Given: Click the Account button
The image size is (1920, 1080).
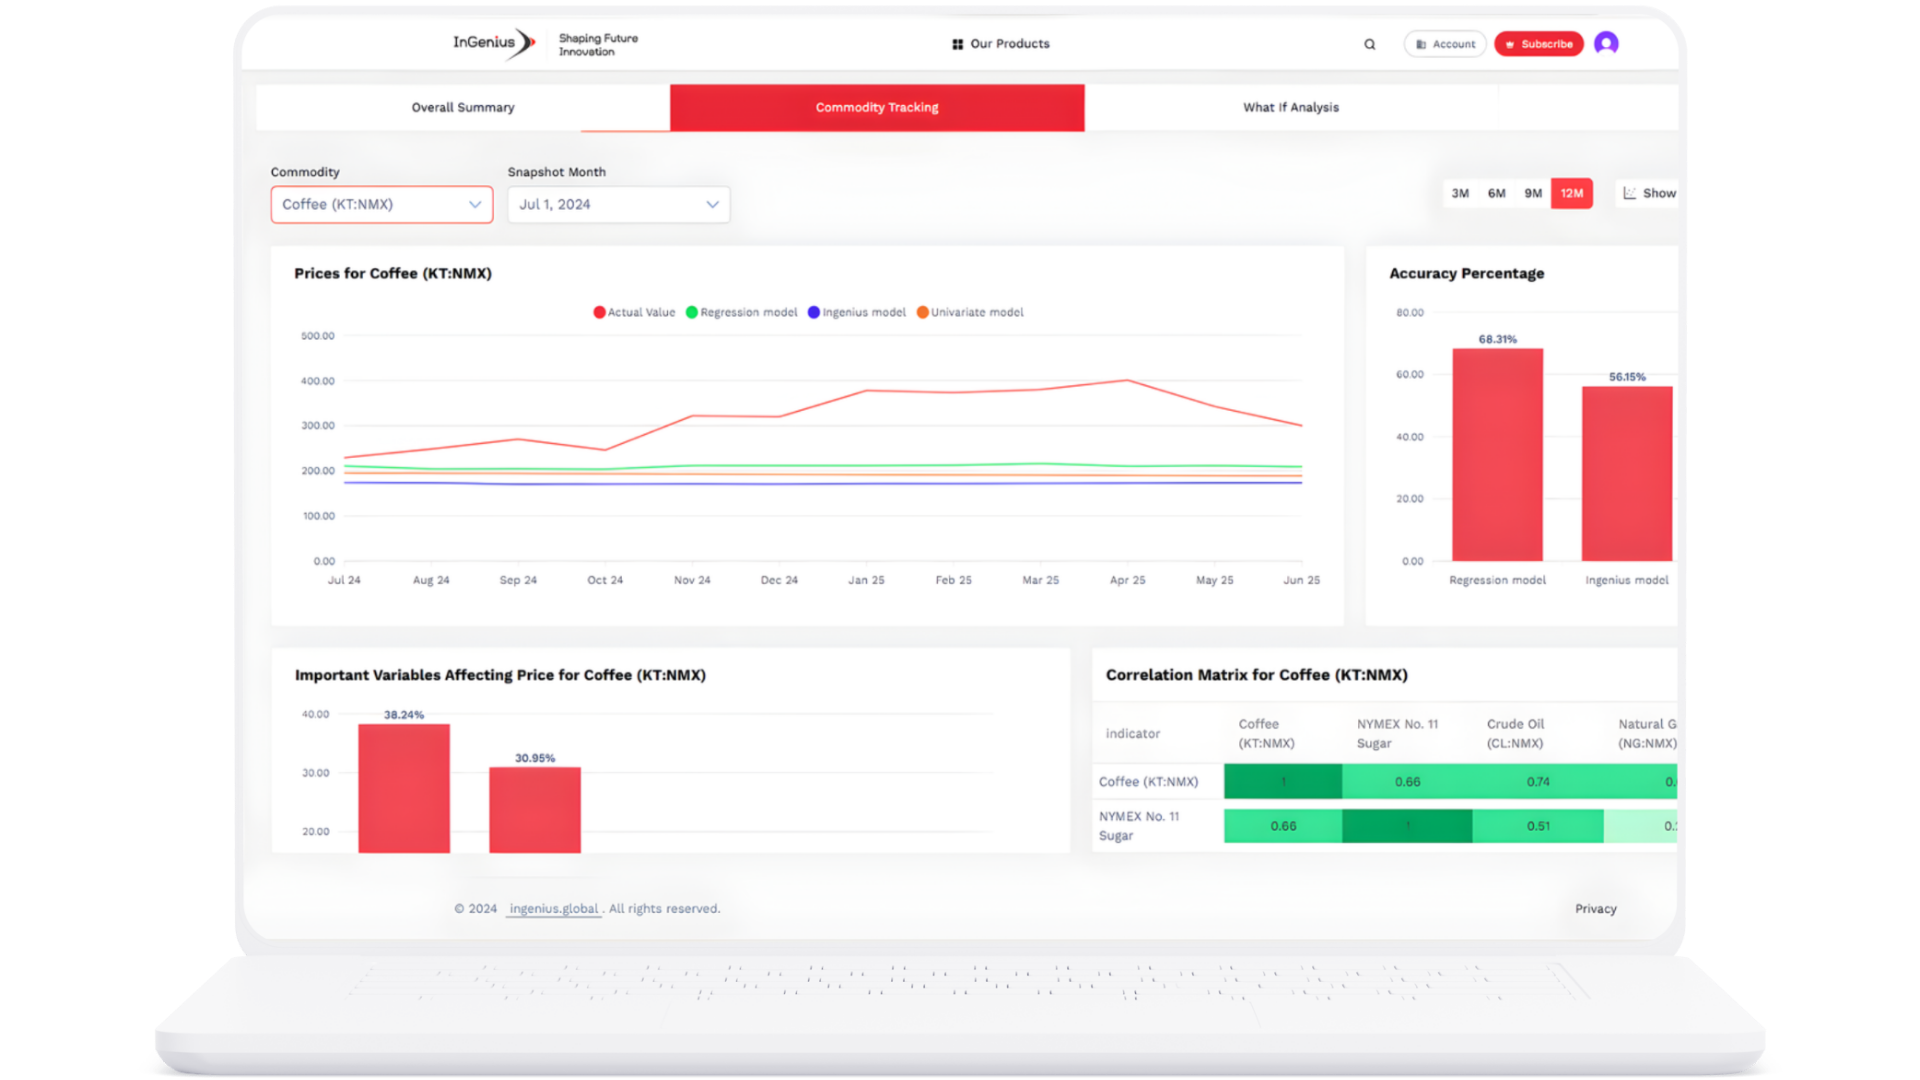Looking at the screenshot, I should 1445,44.
